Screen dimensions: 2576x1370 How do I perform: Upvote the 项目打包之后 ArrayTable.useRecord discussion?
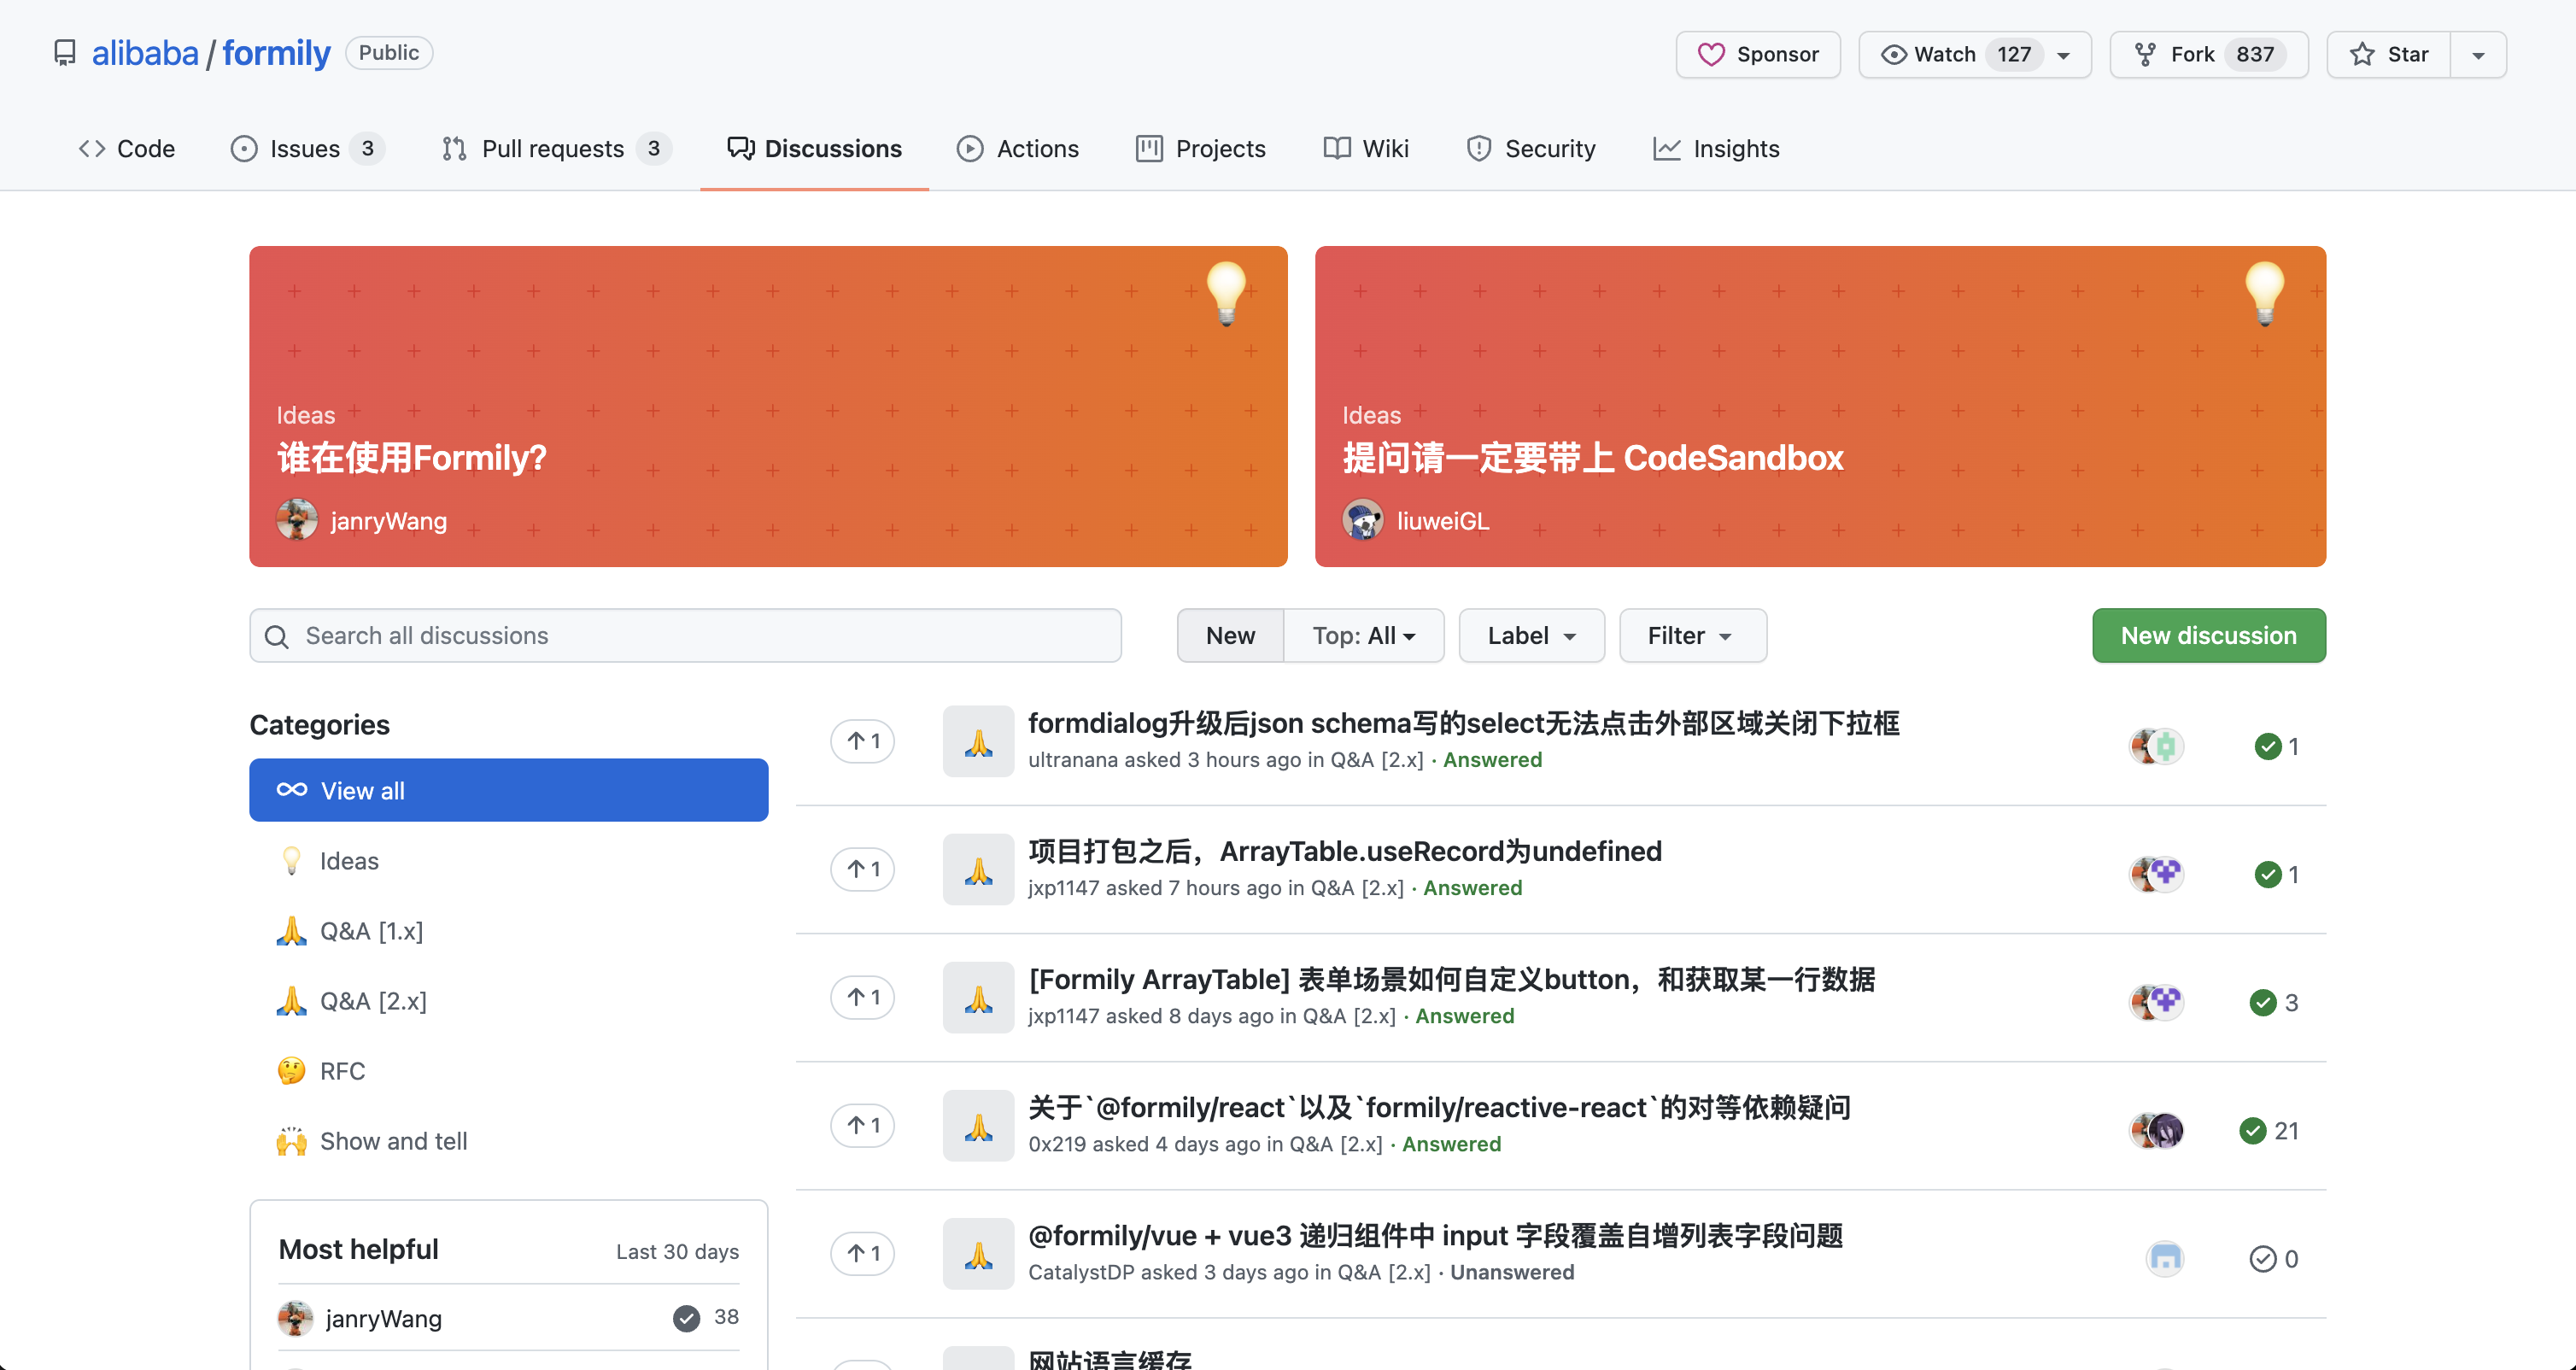tap(862, 869)
